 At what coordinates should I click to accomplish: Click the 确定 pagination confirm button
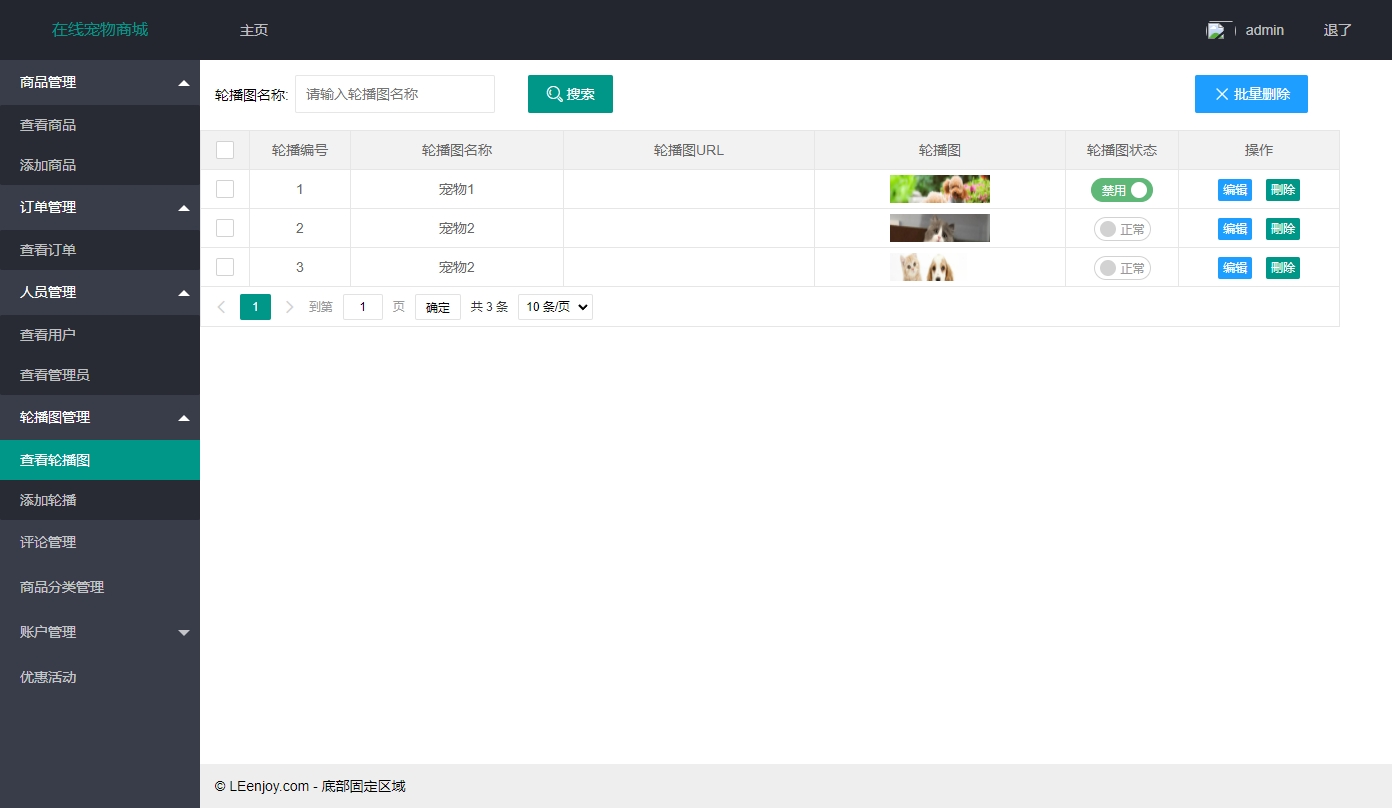click(438, 307)
